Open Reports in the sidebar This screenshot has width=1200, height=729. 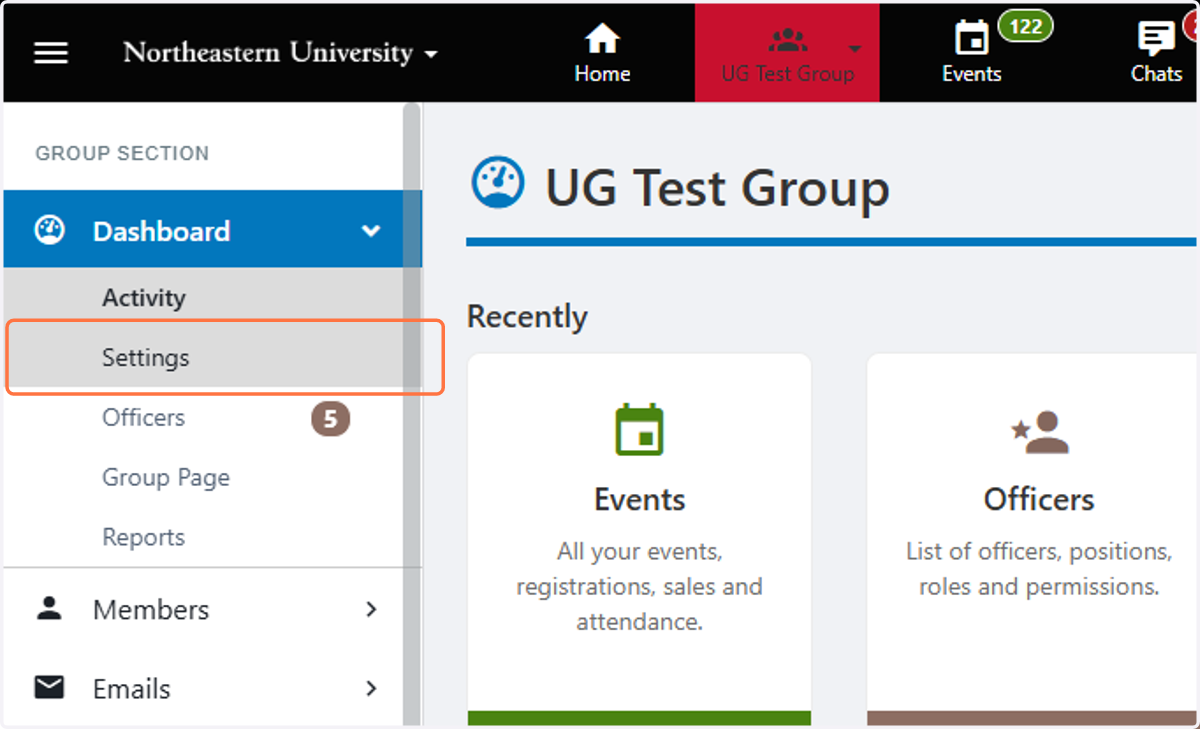(143, 537)
